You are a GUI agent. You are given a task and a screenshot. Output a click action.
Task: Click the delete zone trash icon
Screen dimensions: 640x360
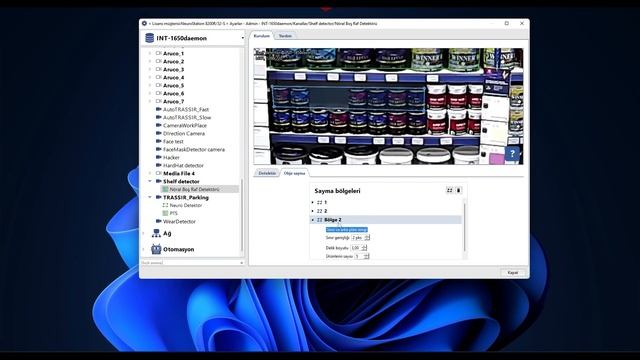458,190
